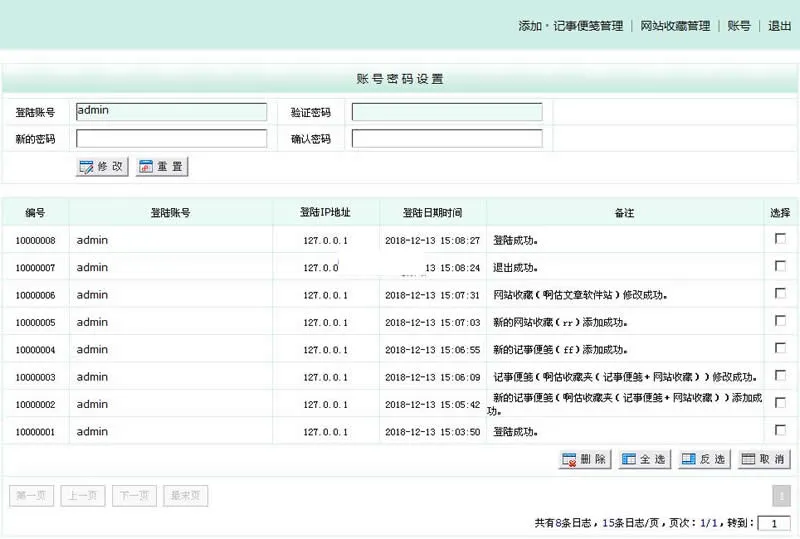The width and height of the screenshot is (800, 539).
Task: Open 网站收藏管理 in the top menu
Action: pos(675,26)
